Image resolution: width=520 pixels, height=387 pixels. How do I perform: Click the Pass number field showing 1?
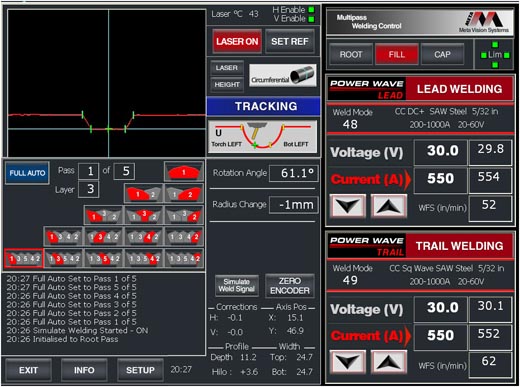click(x=88, y=171)
